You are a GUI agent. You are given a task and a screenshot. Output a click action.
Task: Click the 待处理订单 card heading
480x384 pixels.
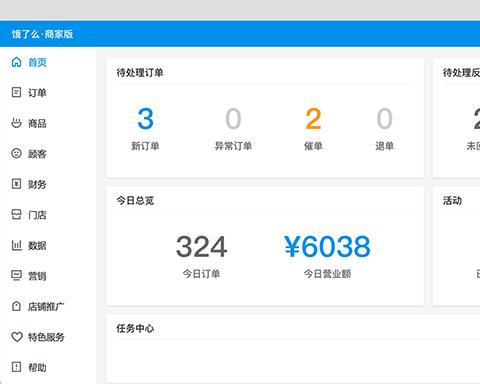(x=140, y=72)
